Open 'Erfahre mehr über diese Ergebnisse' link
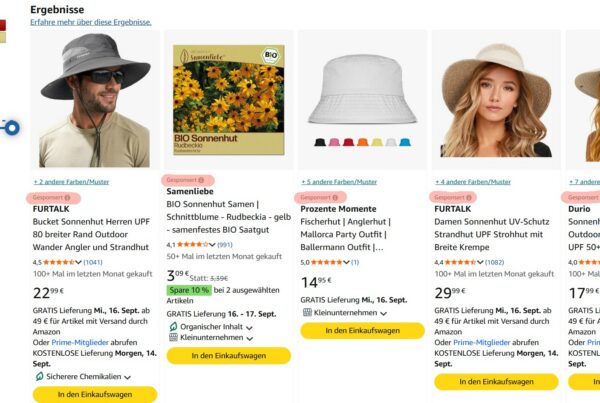600x403 pixels. (x=91, y=22)
